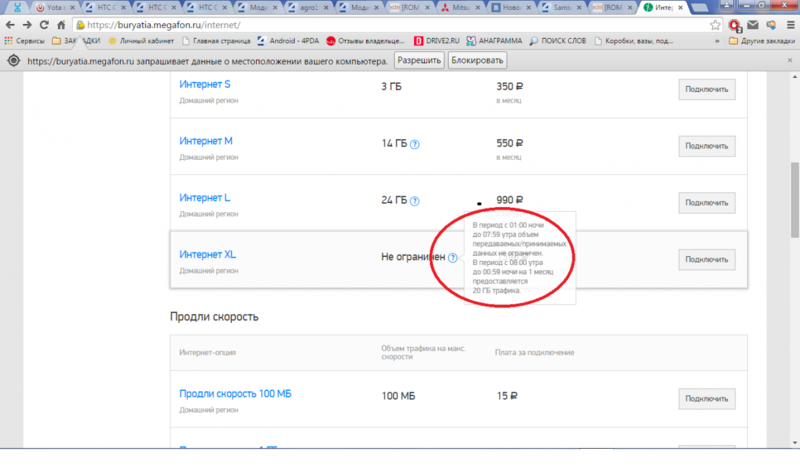
Task: Switch to the Sams tab
Action: point(562,8)
